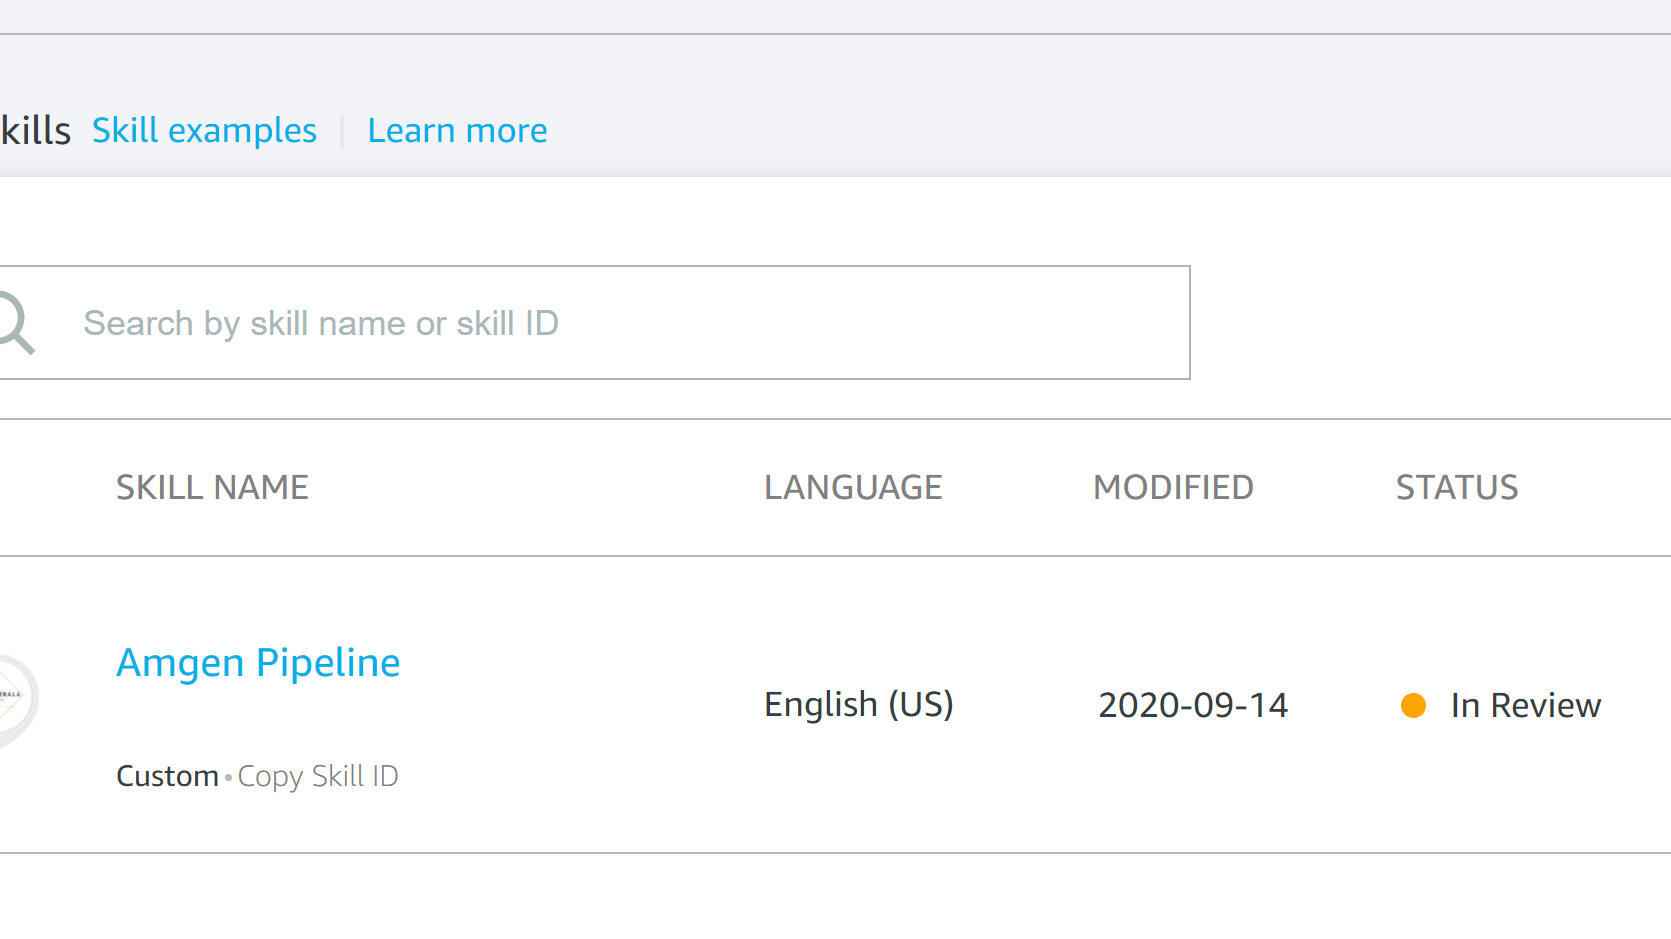This screenshot has height=939, width=1671.
Task: Open the Skill examples link
Action: [x=204, y=131]
